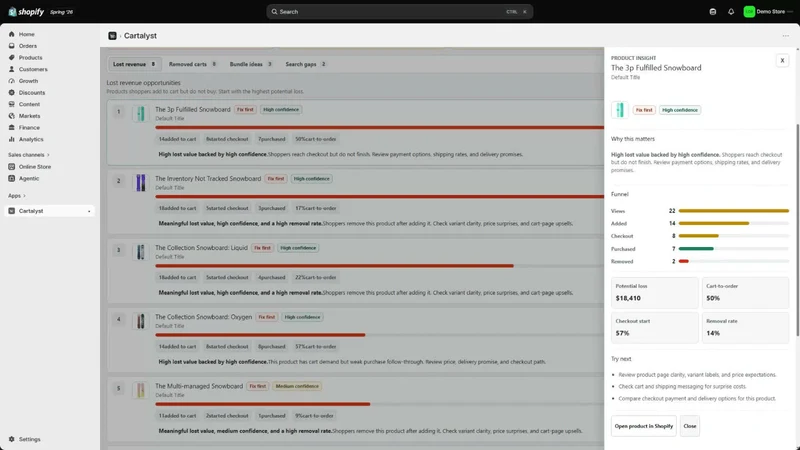This screenshot has width=800, height=450.
Task: Open the Analytics chart icon
Action: (11, 139)
